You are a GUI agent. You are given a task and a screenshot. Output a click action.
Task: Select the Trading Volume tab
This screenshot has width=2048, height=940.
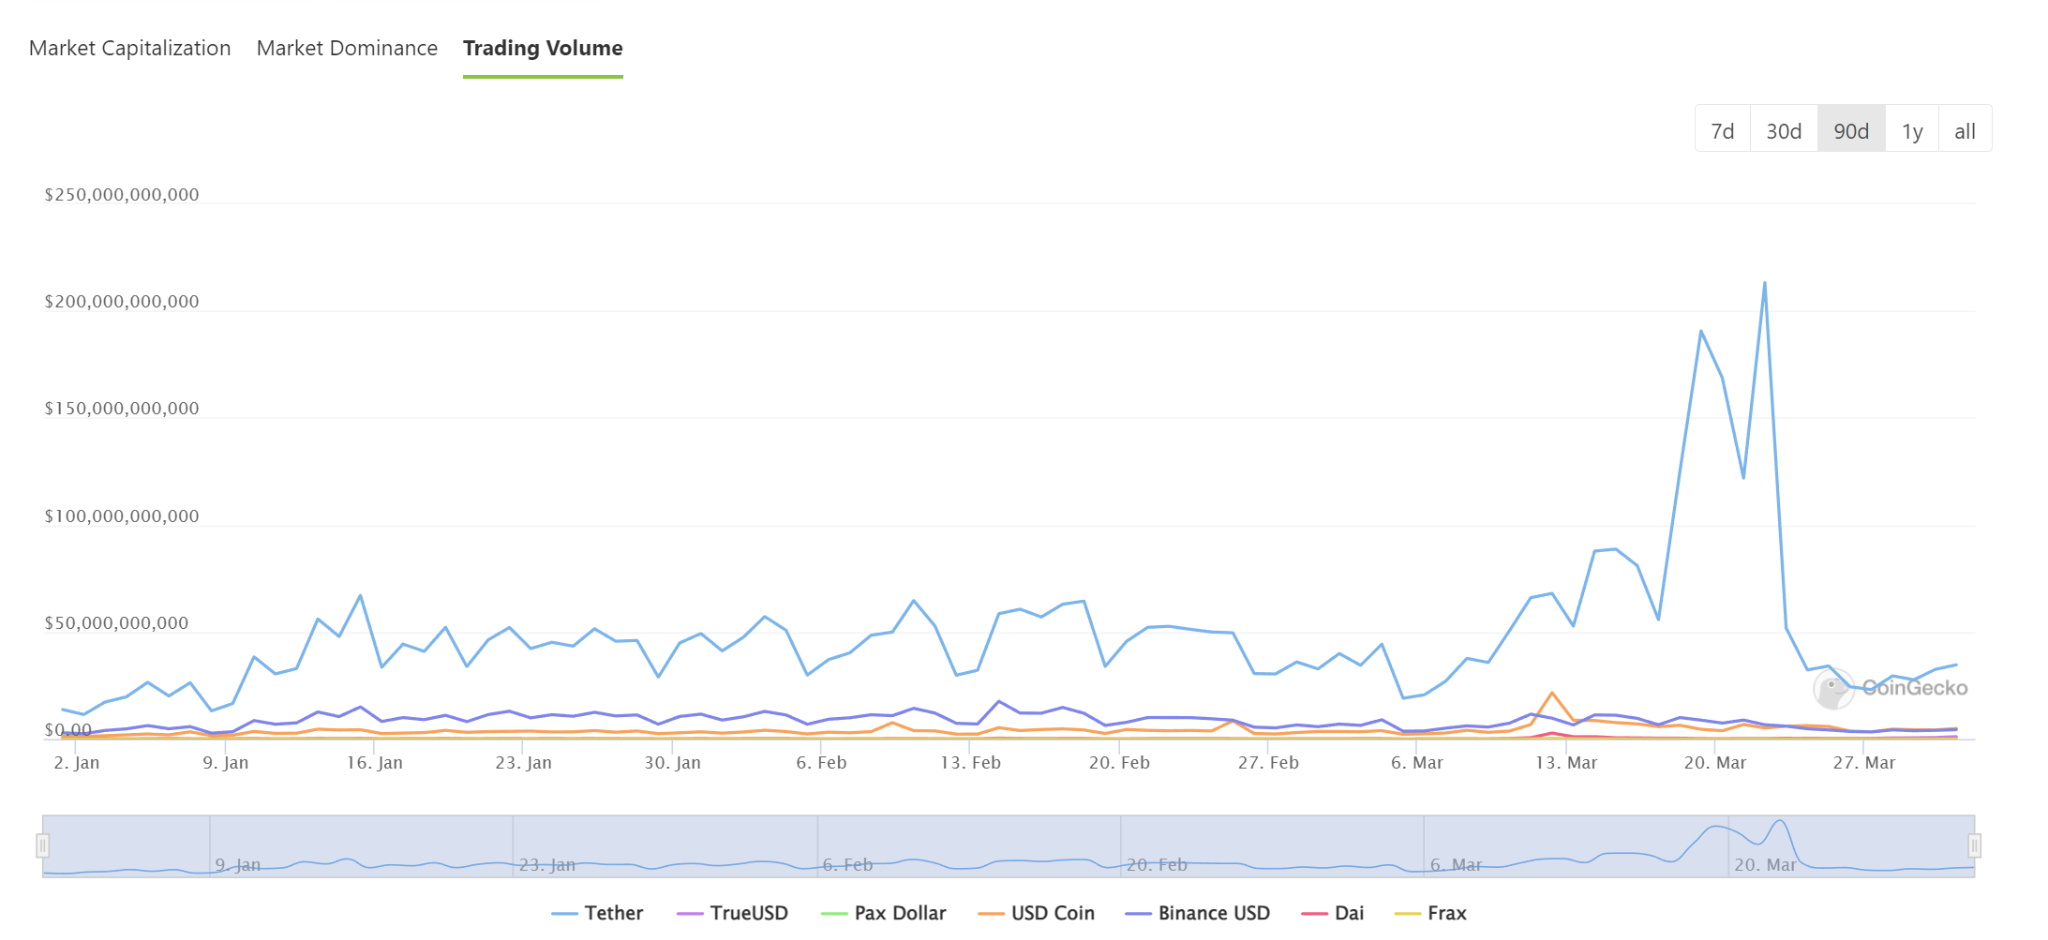pos(542,48)
